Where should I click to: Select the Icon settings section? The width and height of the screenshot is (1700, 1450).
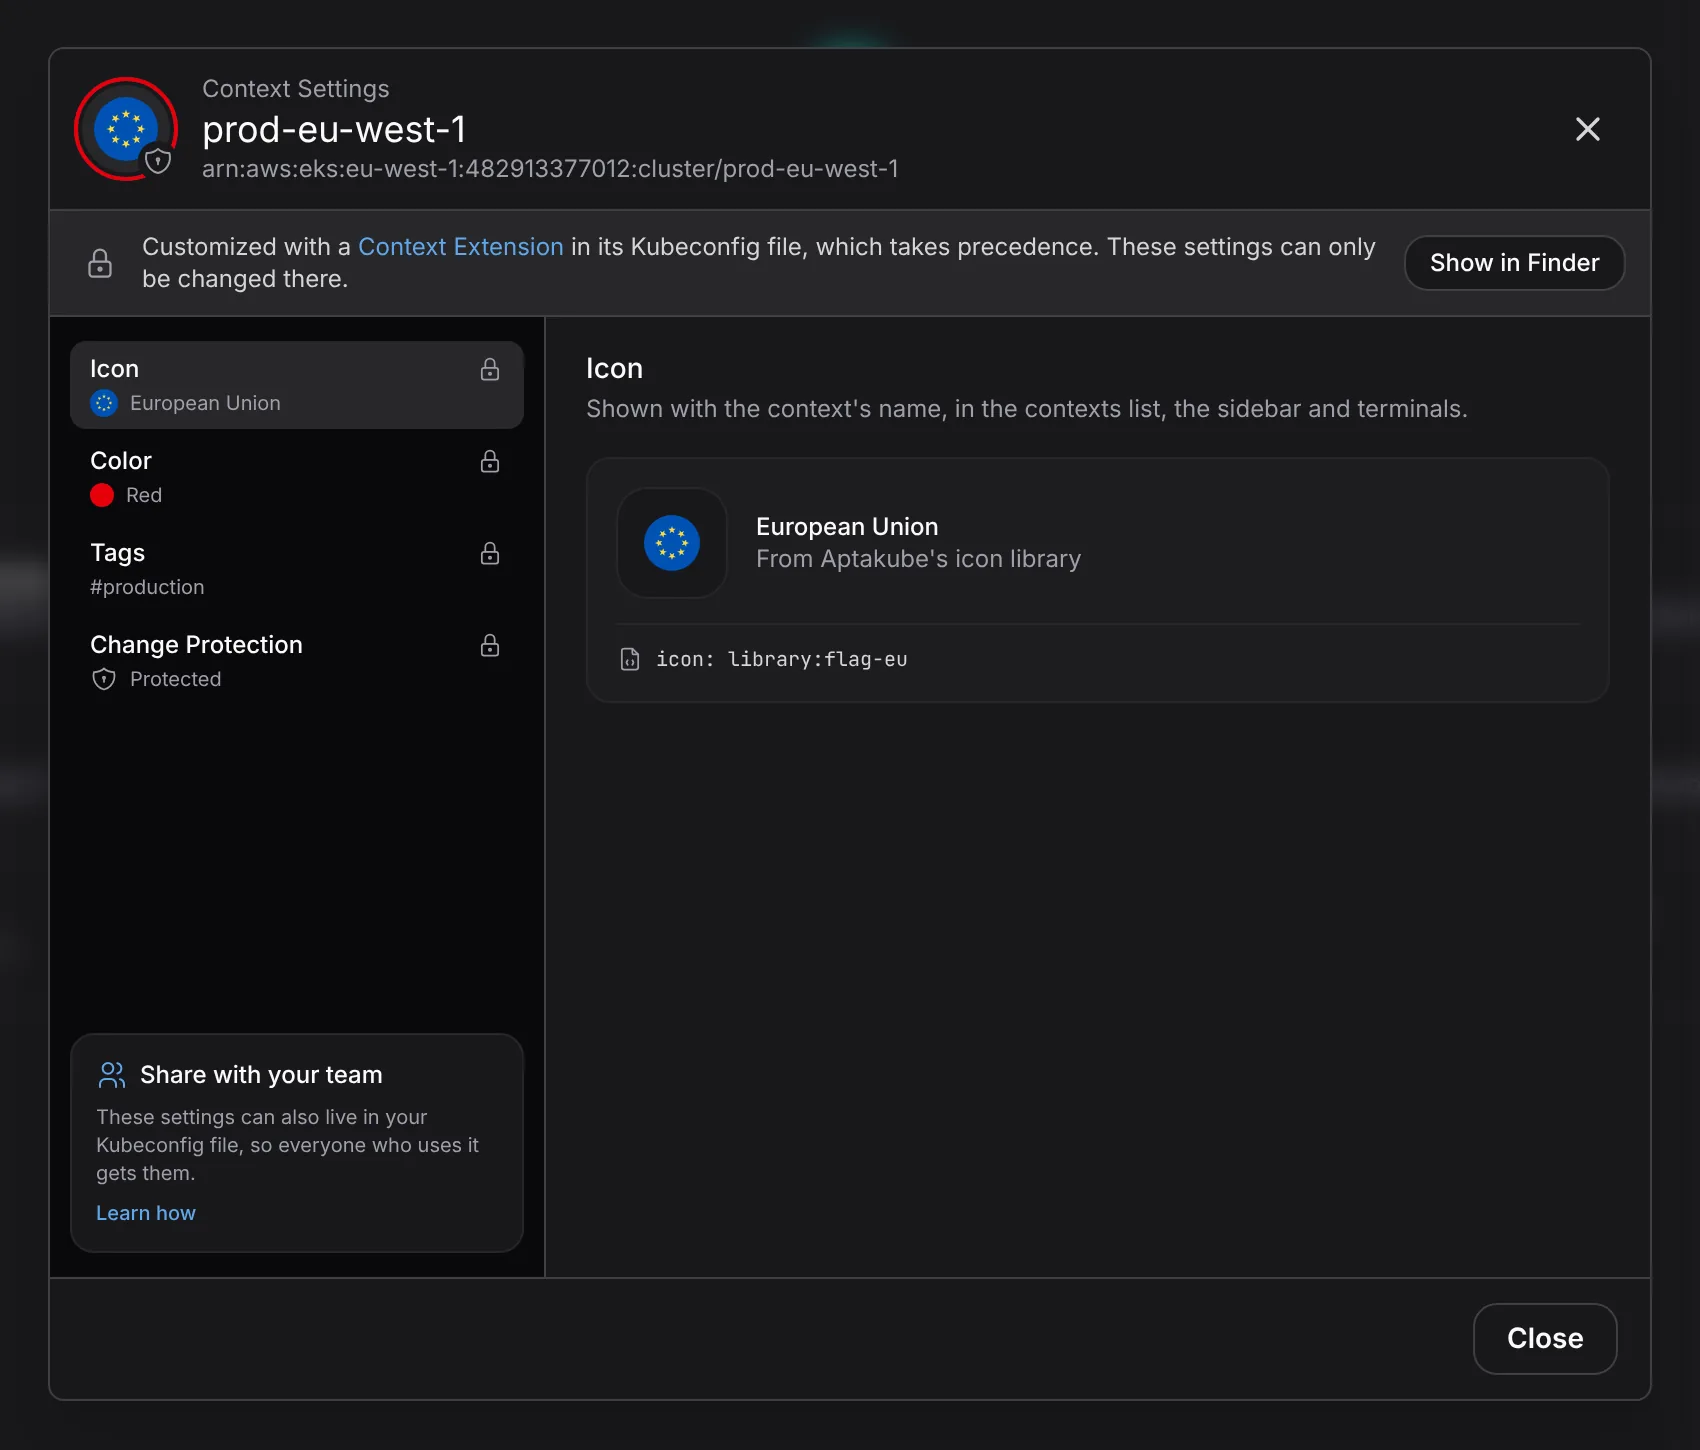297,385
